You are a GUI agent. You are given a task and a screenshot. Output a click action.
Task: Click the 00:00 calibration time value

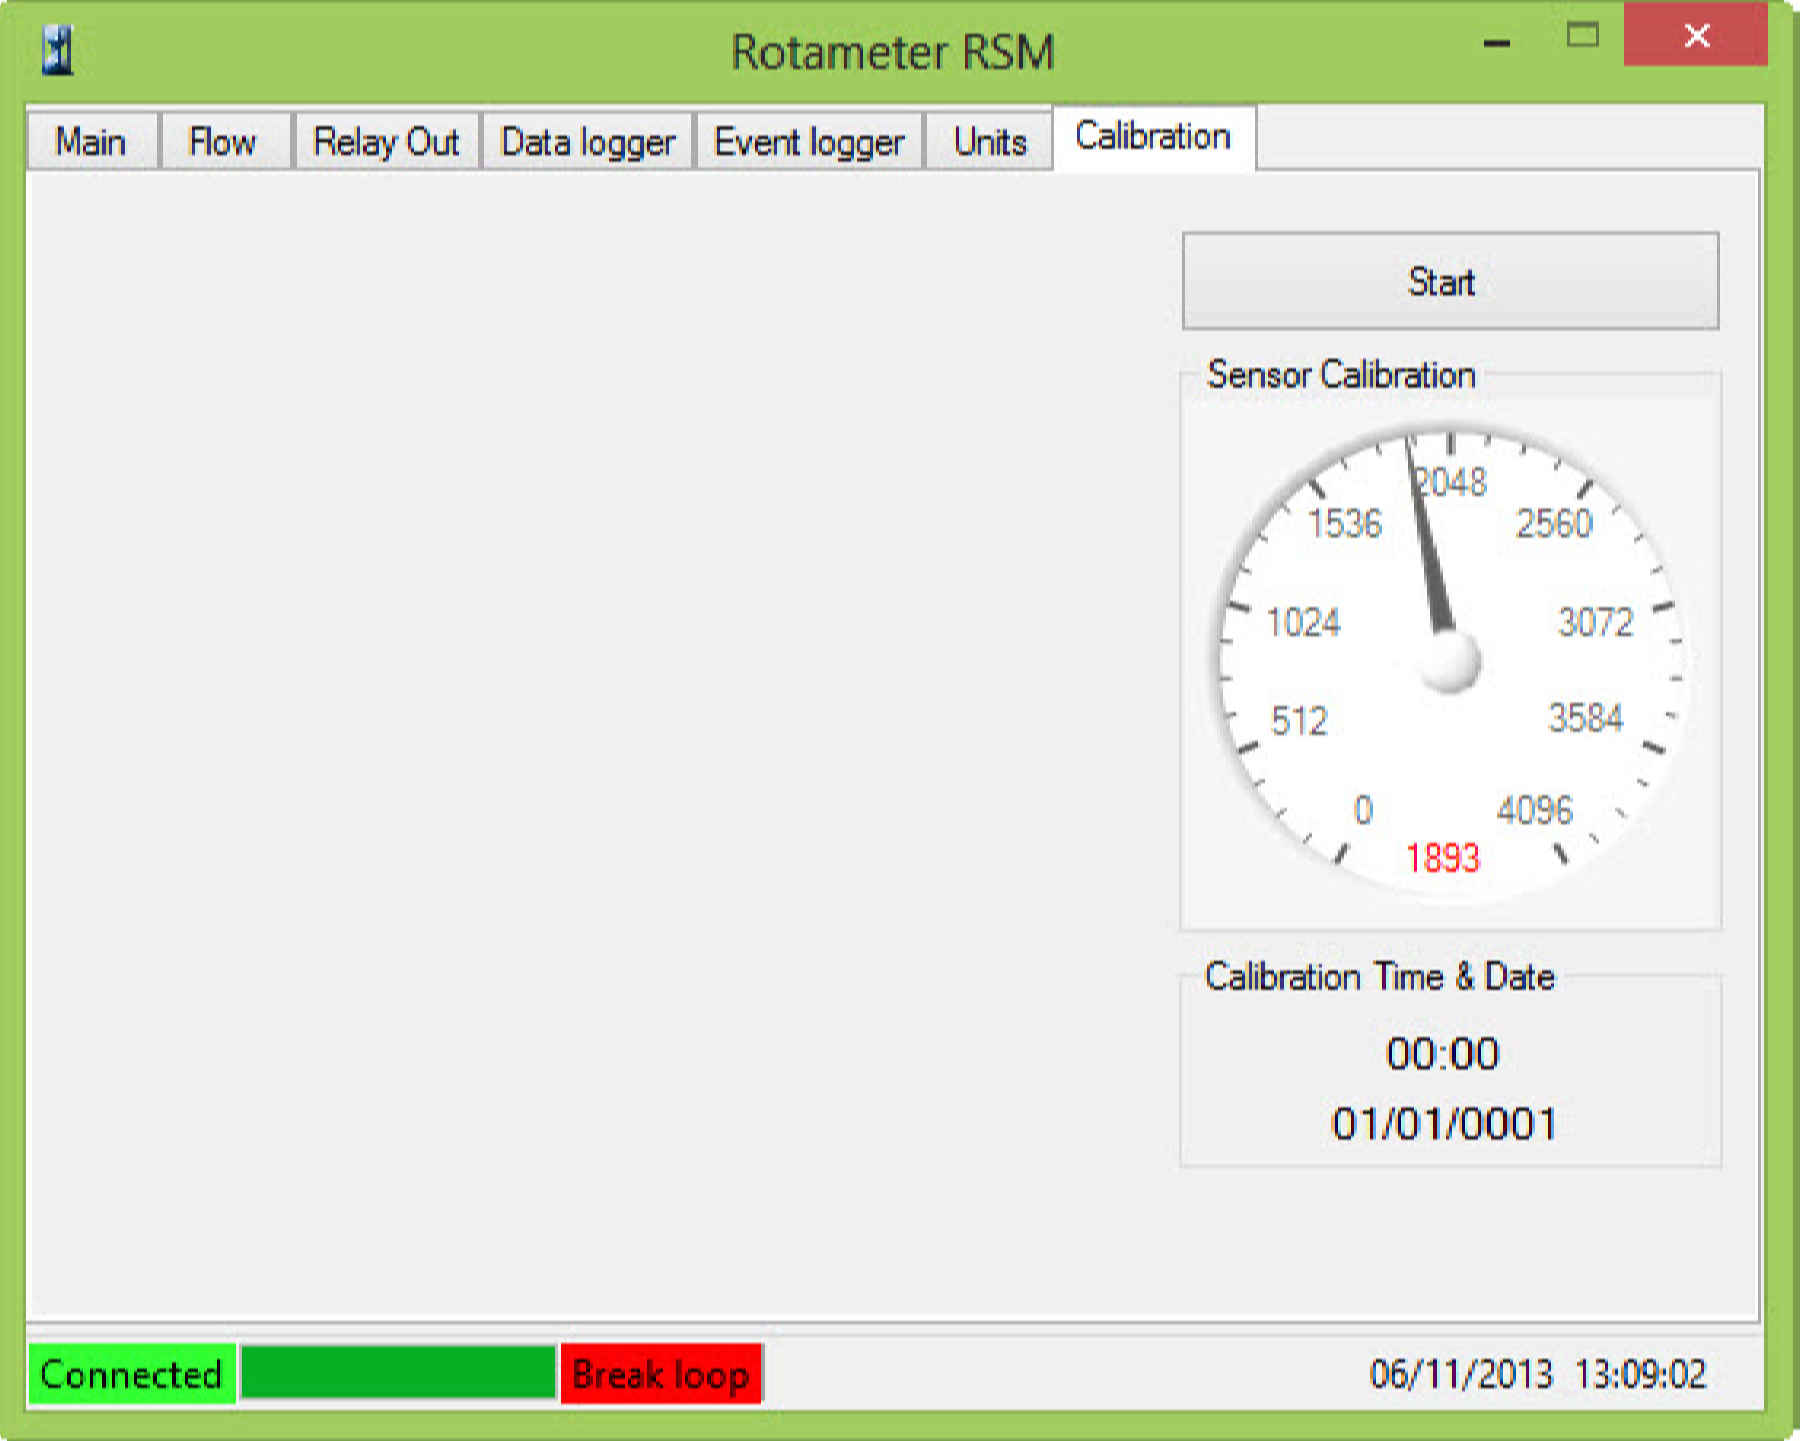pos(1442,1054)
